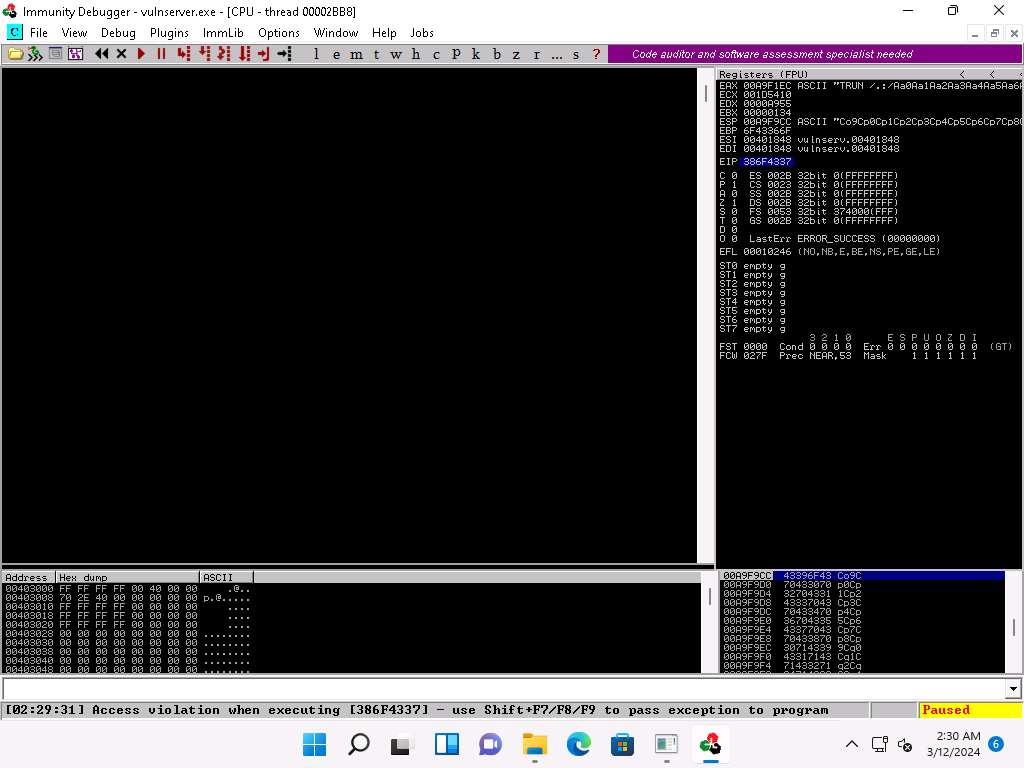1024x768 pixels.
Task: Open breakpoints window via 'b' button
Action: [497, 54]
